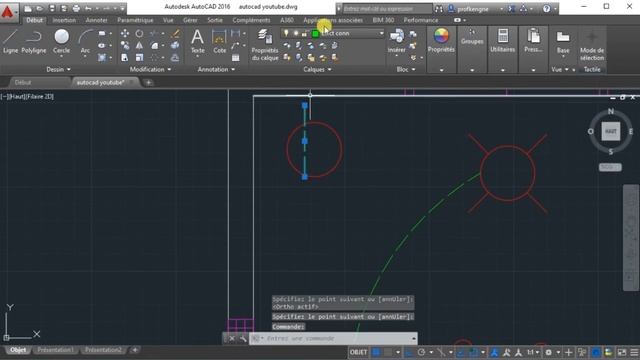Expand the Bloc panel

(406, 69)
